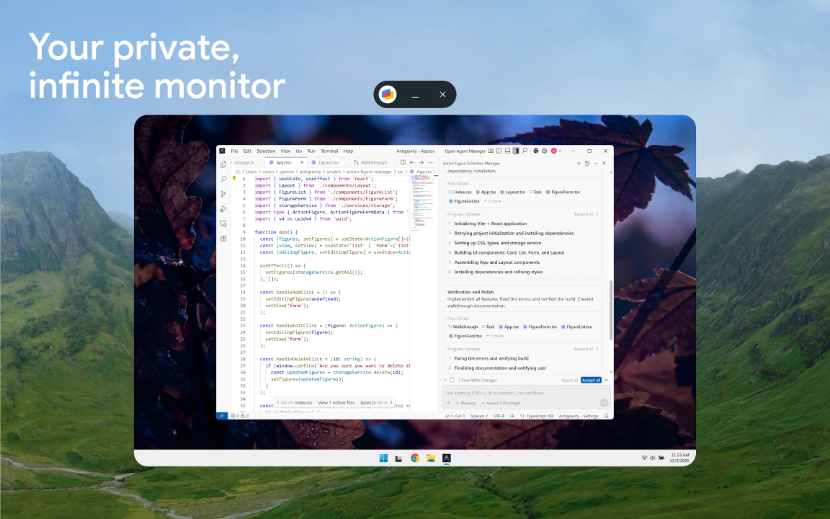Click 'Expand all' in Progress Updates

coord(585,214)
